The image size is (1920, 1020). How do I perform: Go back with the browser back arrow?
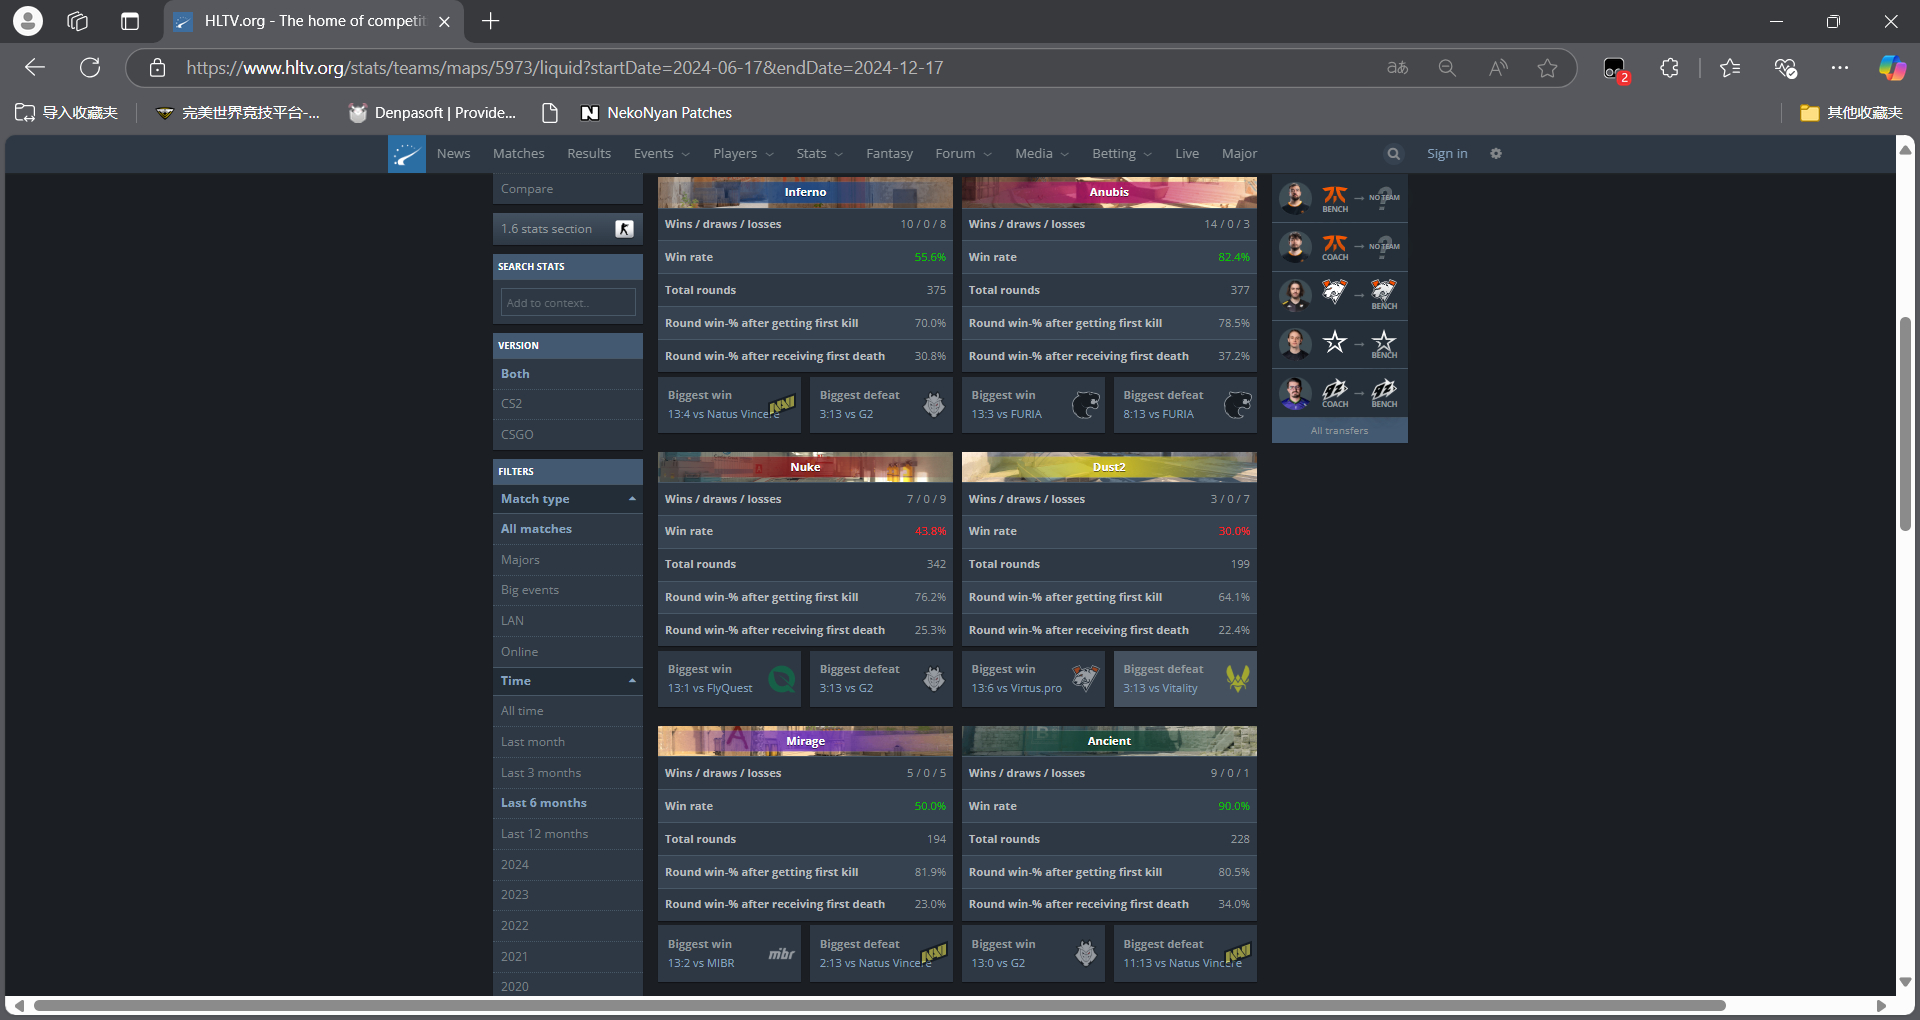(x=35, y=68)
